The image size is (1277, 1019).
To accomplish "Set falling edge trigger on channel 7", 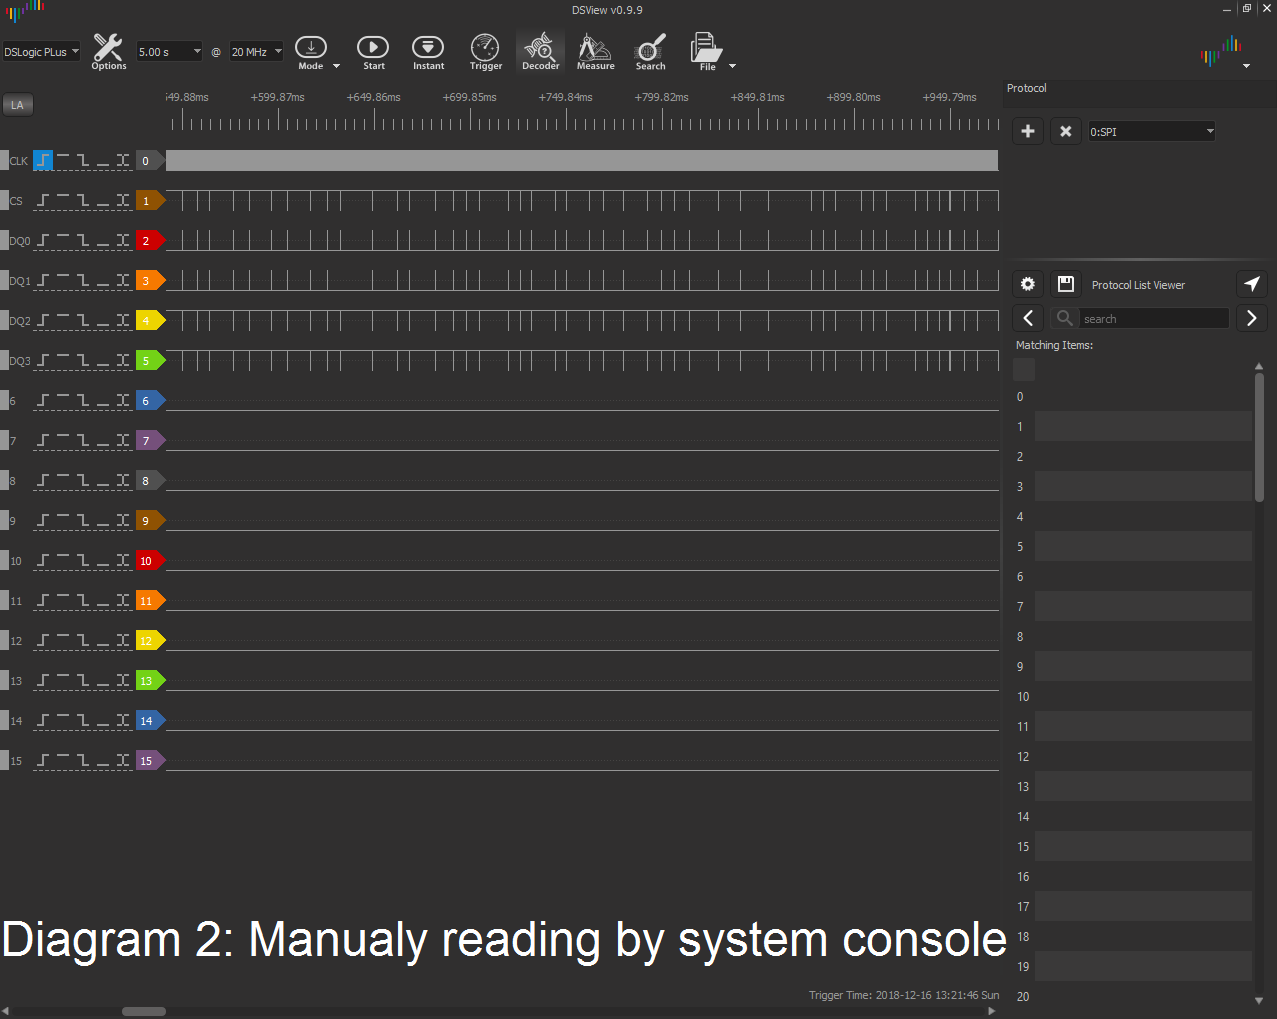I will 83,440.
